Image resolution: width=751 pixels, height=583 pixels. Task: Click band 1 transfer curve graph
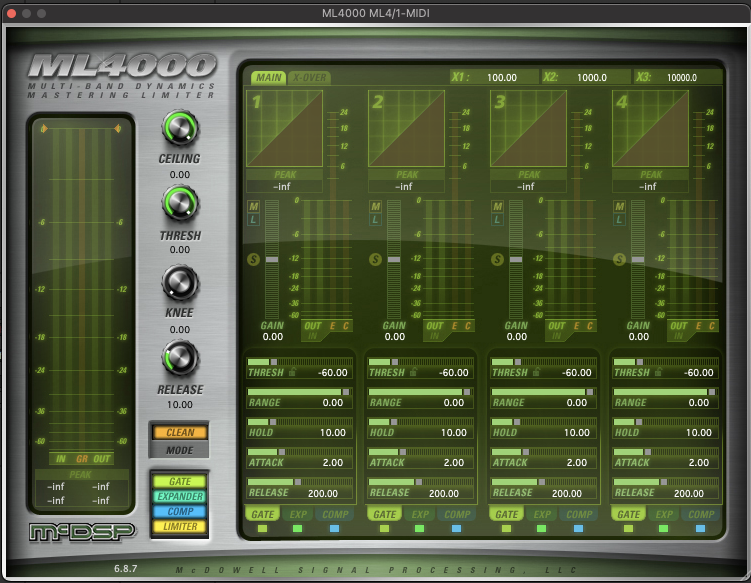(x=284, y=128)
